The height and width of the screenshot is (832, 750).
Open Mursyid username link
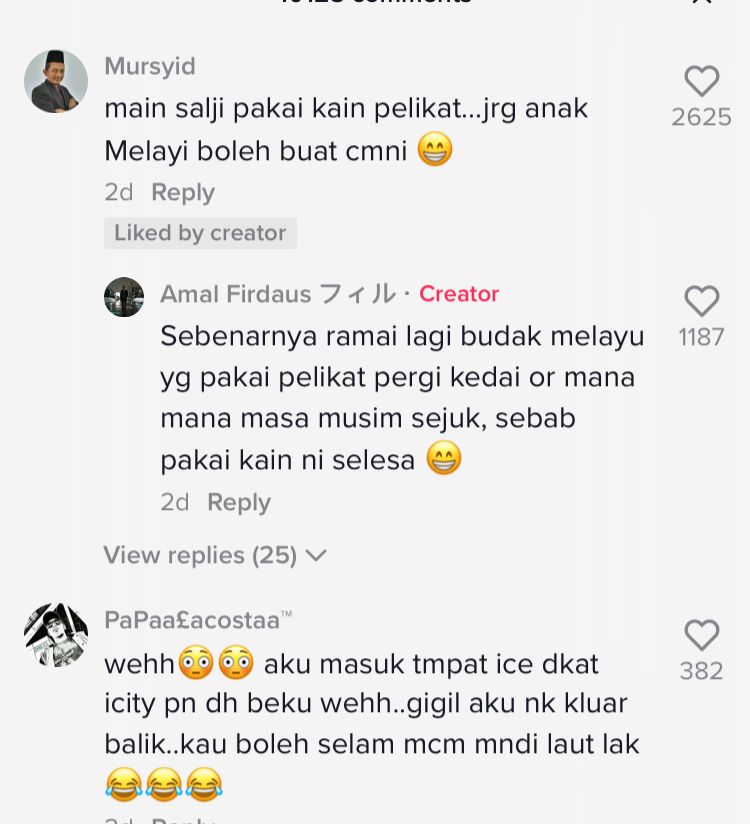pyautogui.click(x=150, y=66)
